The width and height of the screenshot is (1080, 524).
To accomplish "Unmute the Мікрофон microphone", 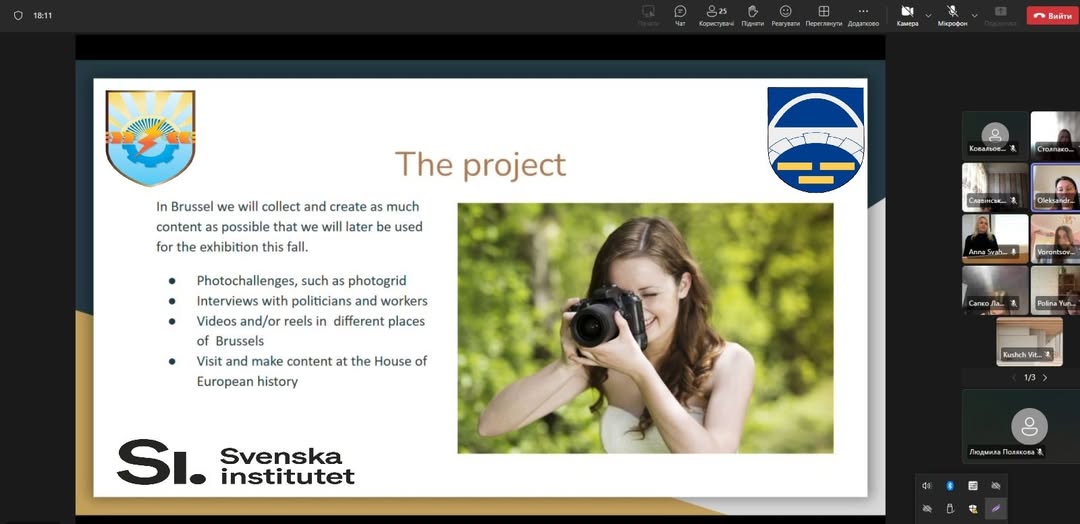I will coord(952,15).
